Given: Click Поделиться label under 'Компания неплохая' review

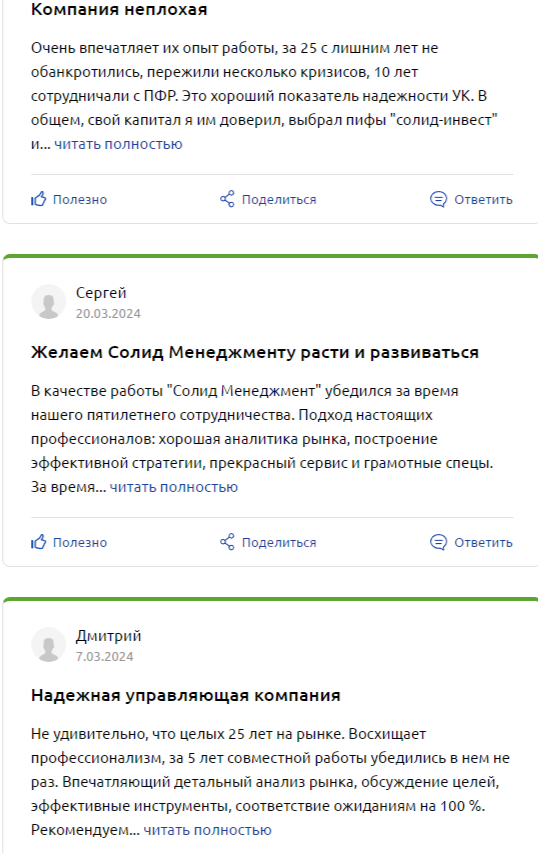Looking at the screenshot, I should 279,200.
